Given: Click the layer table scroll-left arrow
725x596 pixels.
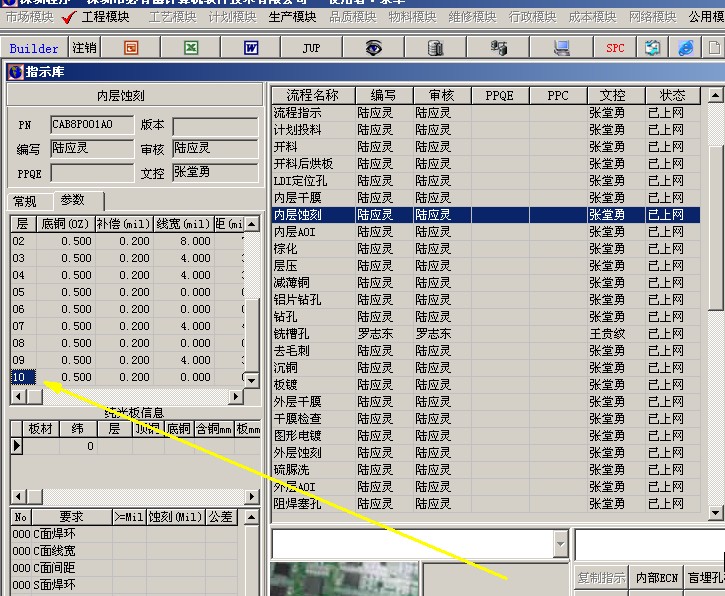Looking at the screenshot, I should tap(18, 396).
